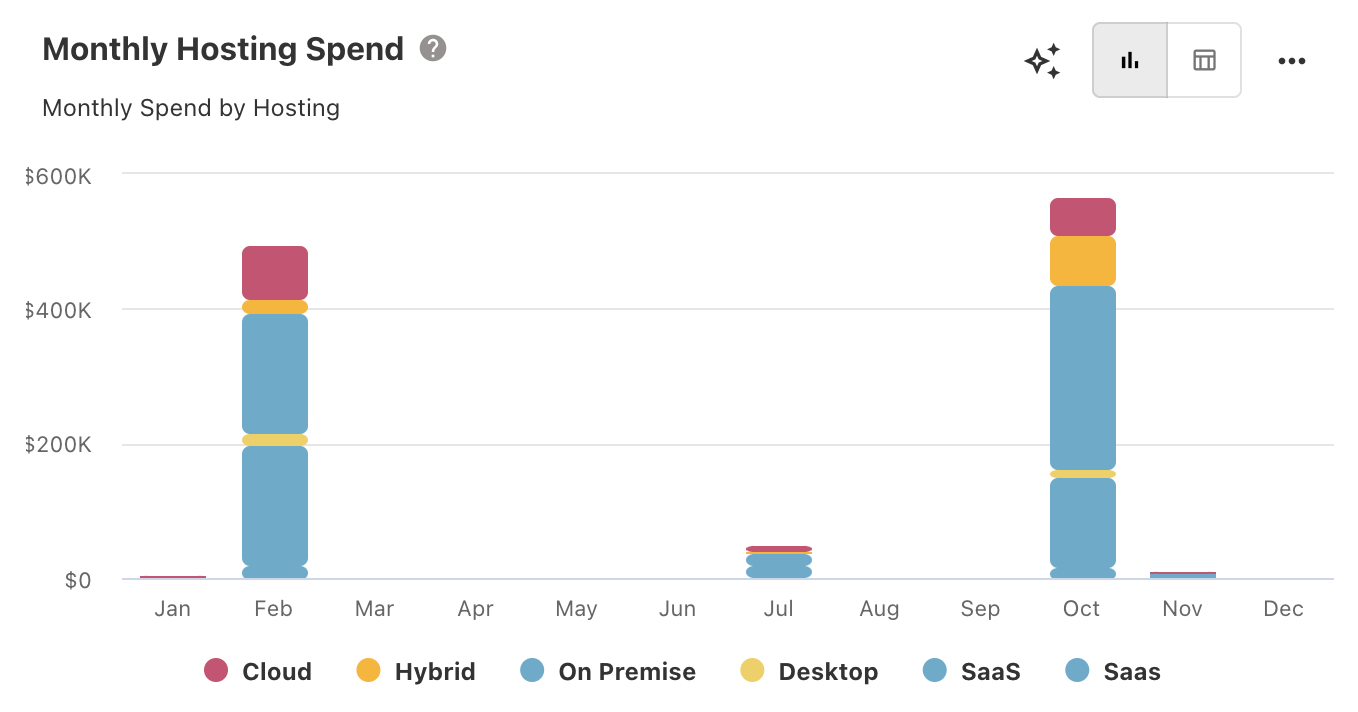The width and height of the screenshot is (1358, 712).
Task: Click the Hybrid orange legend dot
Action: click(368, 671)
